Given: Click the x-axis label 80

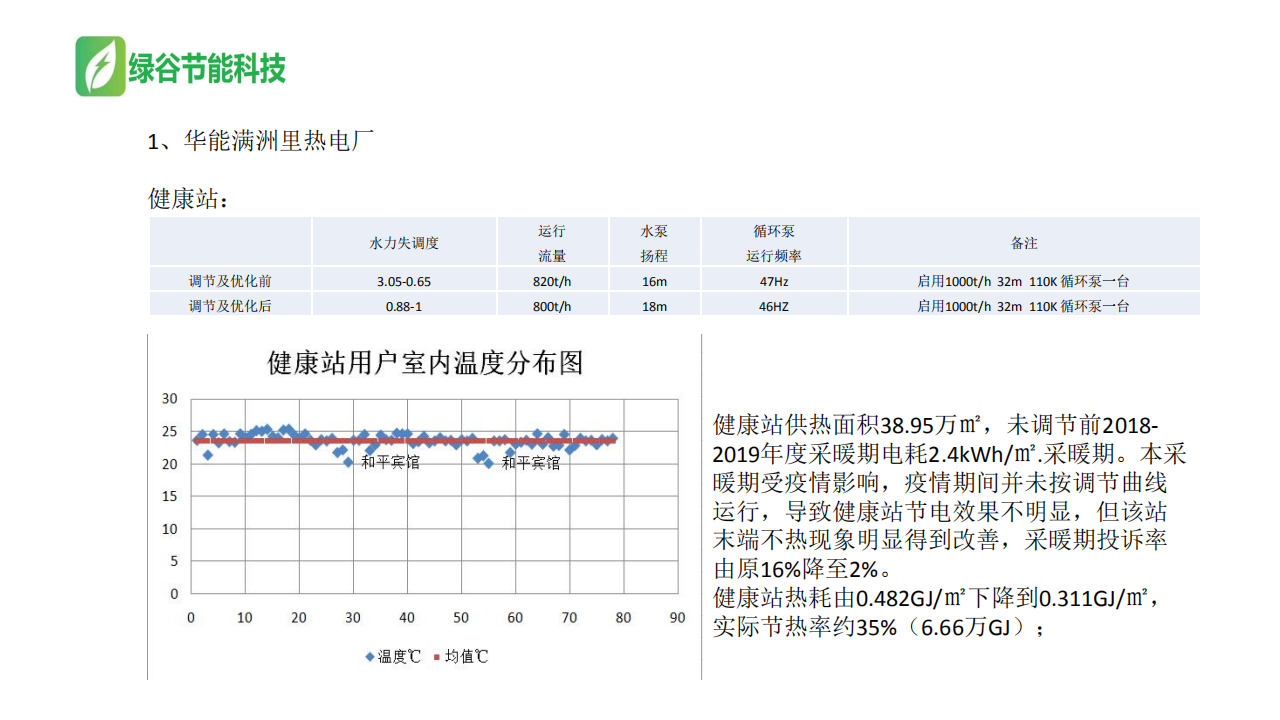Looking at the screenshot, I should pyautogui.click(x=623, y=618).
